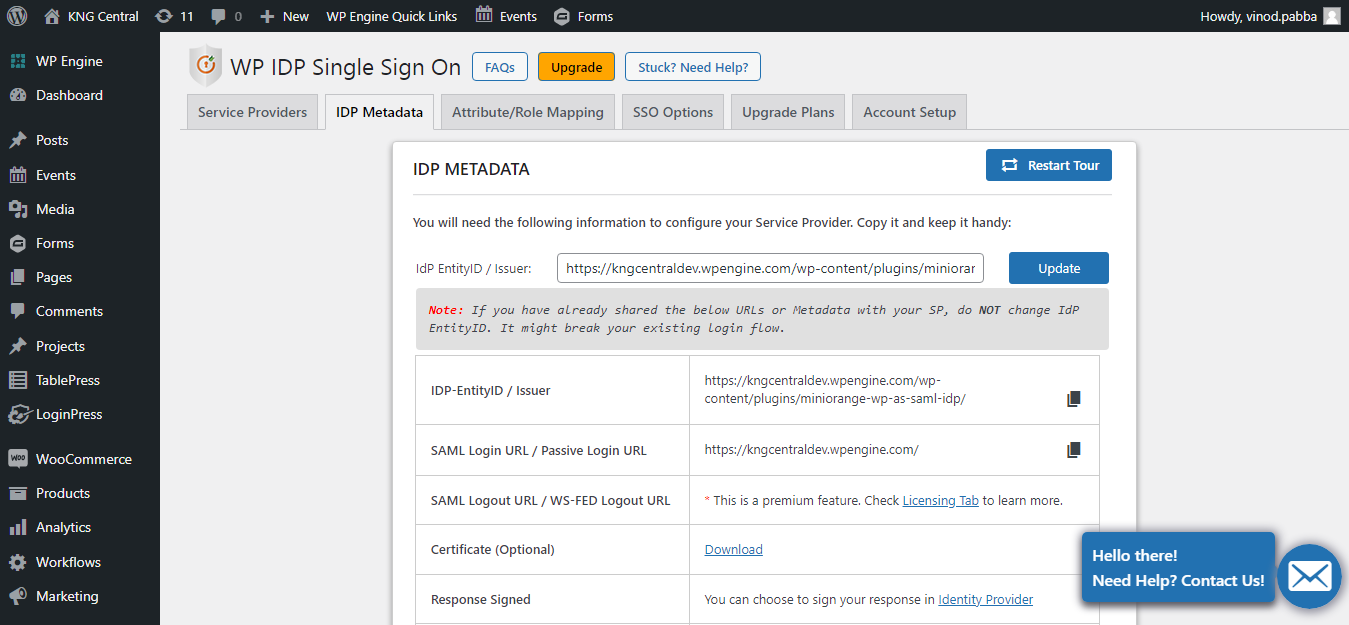Click the Response Signed row label

(481, 599)
